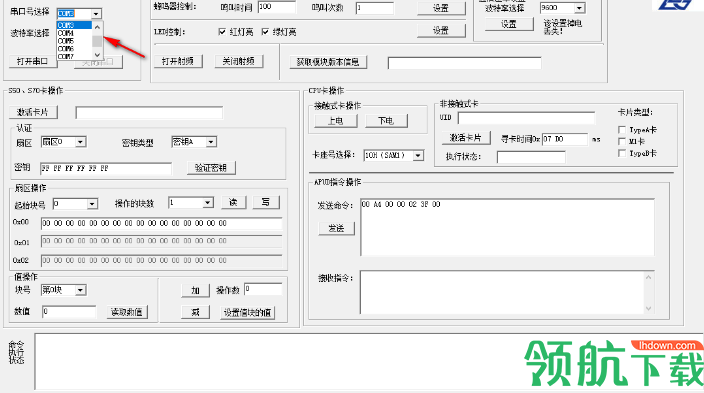Click the 减 button

[x=195, y=312]
